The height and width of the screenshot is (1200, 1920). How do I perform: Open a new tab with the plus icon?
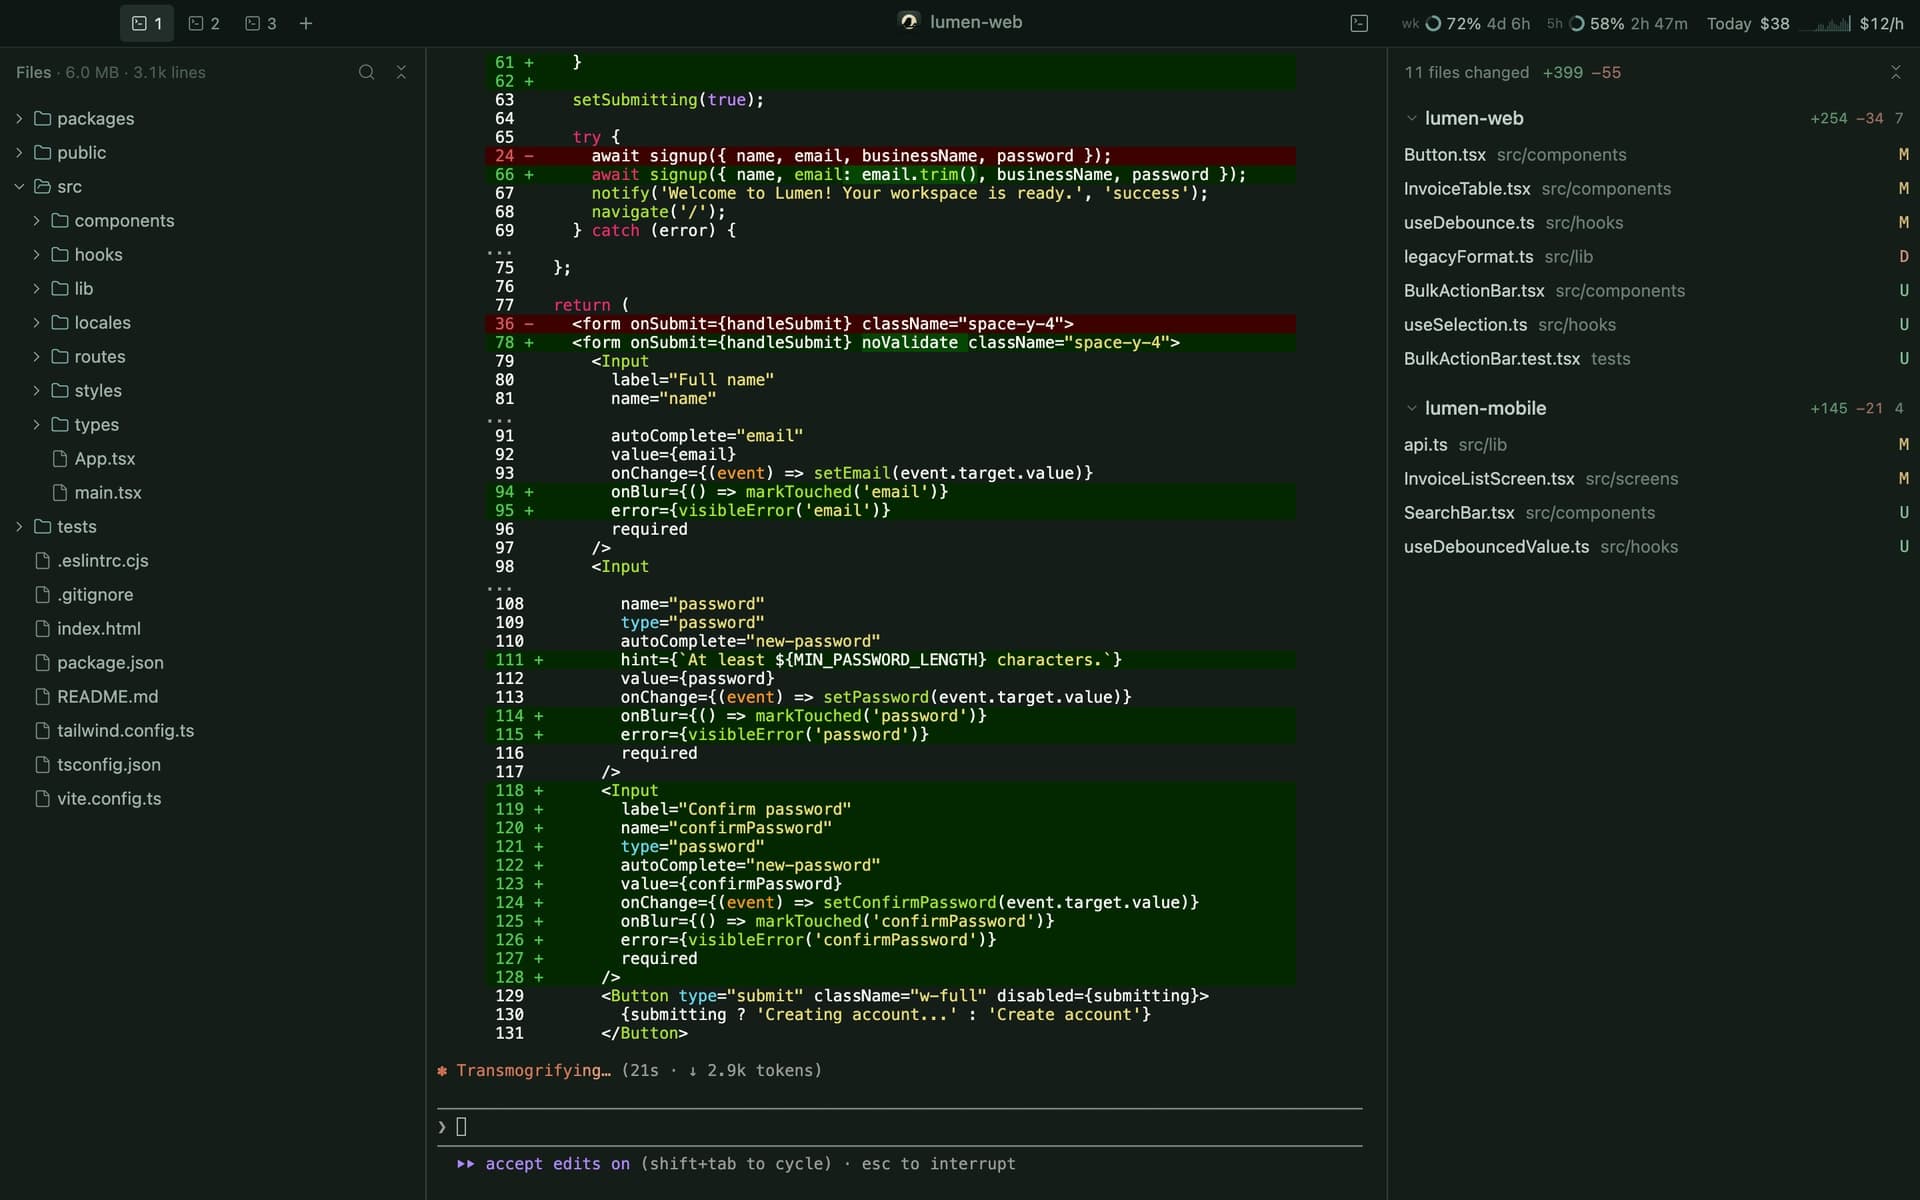pos(306,23)
